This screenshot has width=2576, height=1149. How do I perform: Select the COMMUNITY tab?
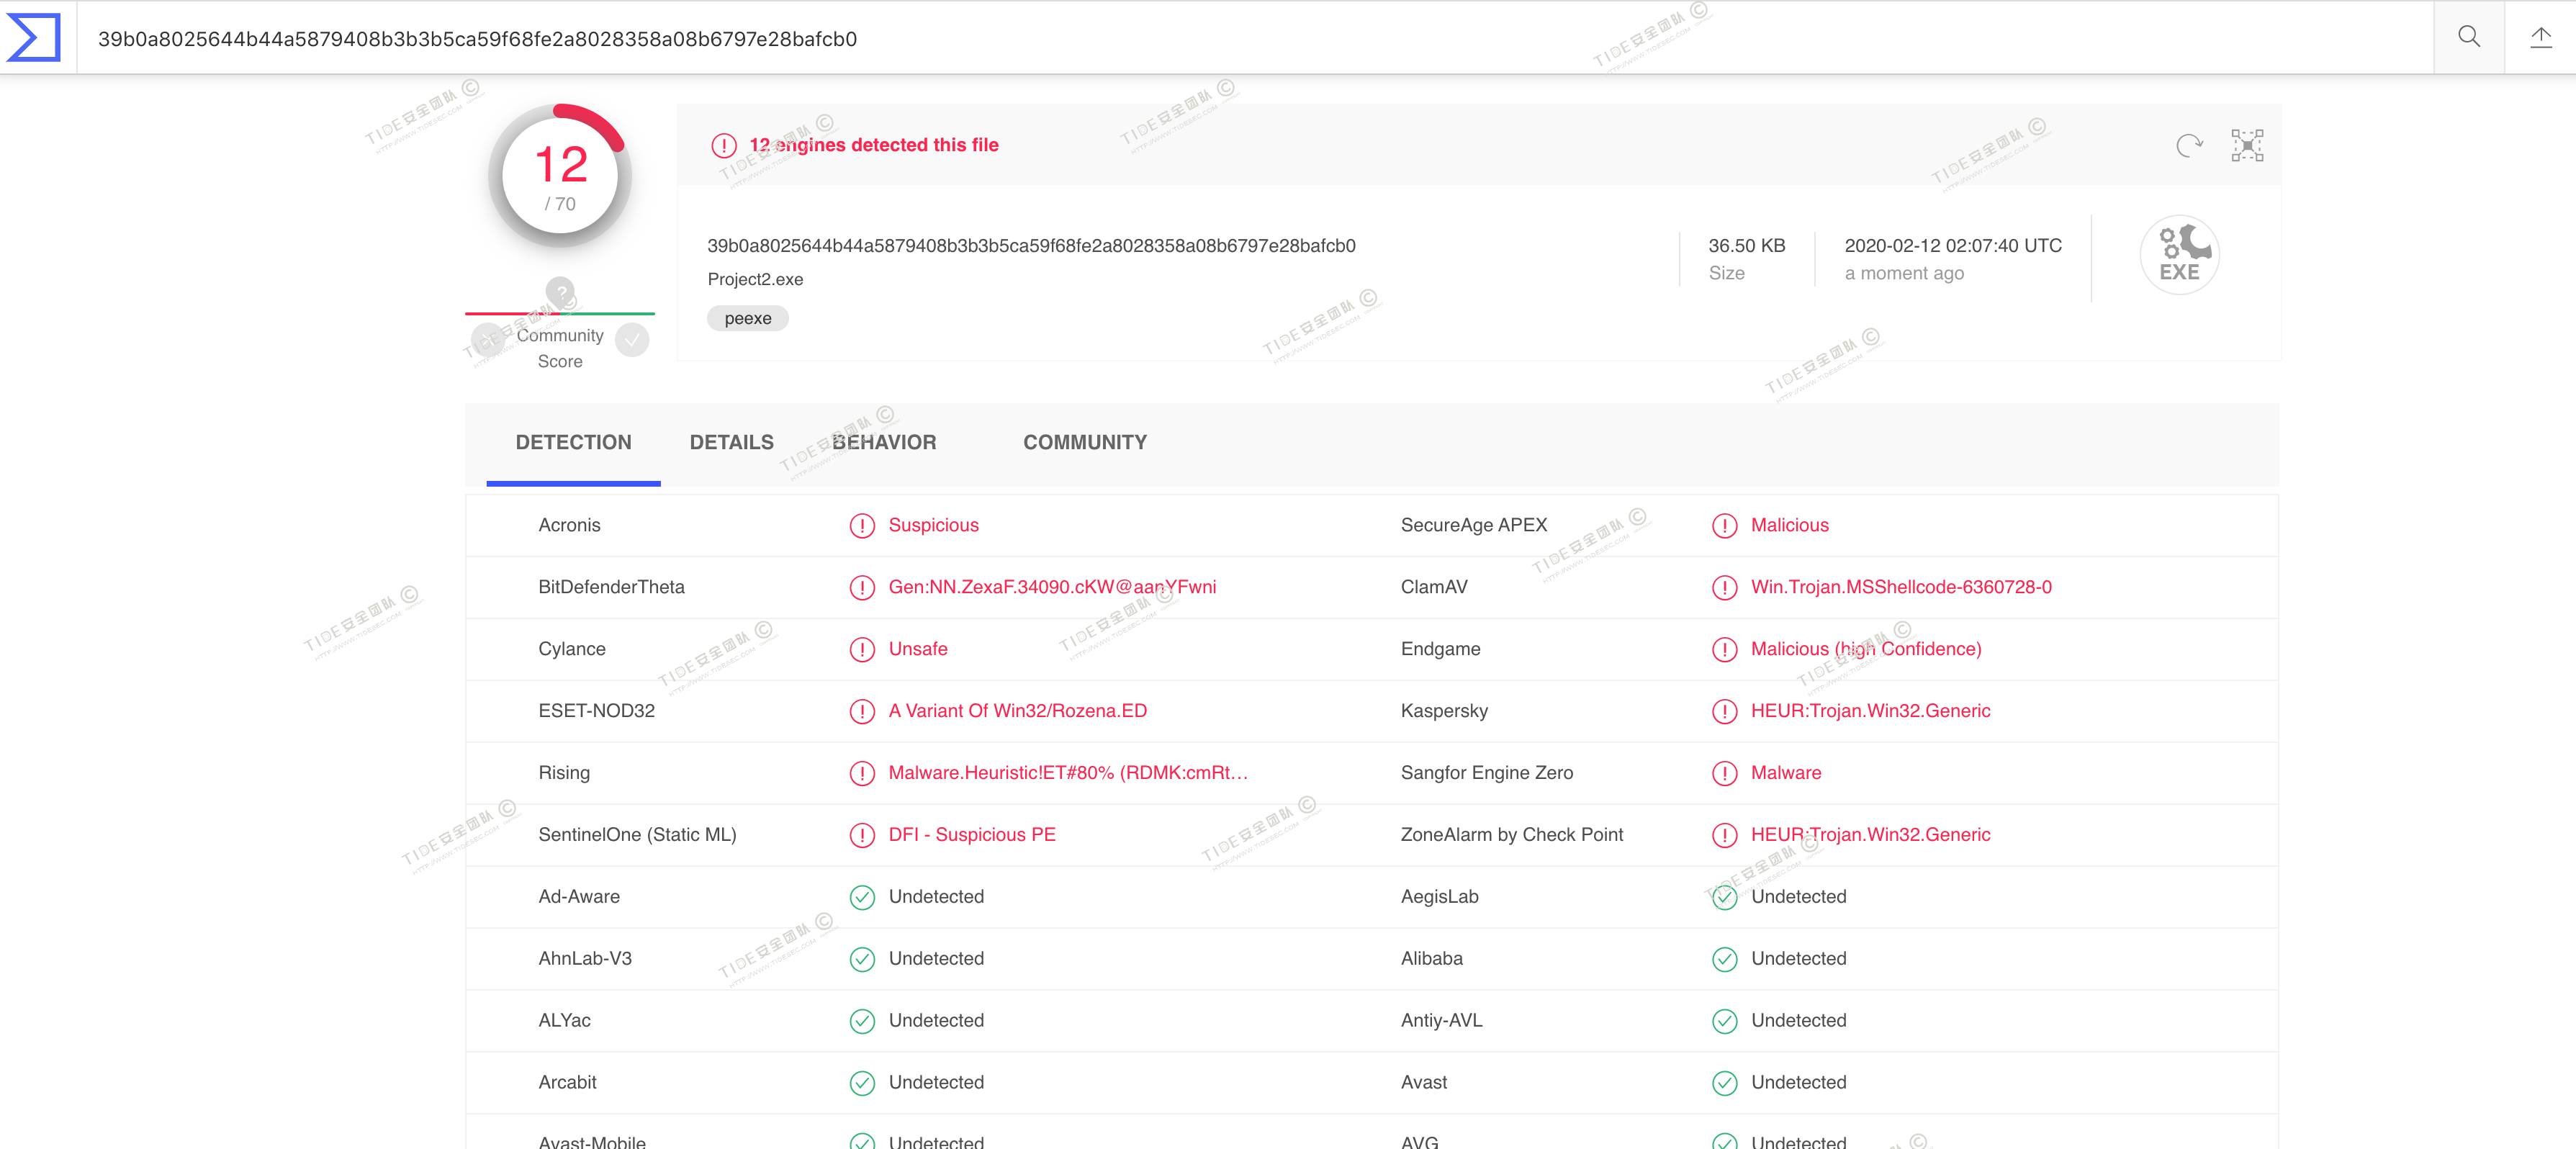click(1084, 442)
